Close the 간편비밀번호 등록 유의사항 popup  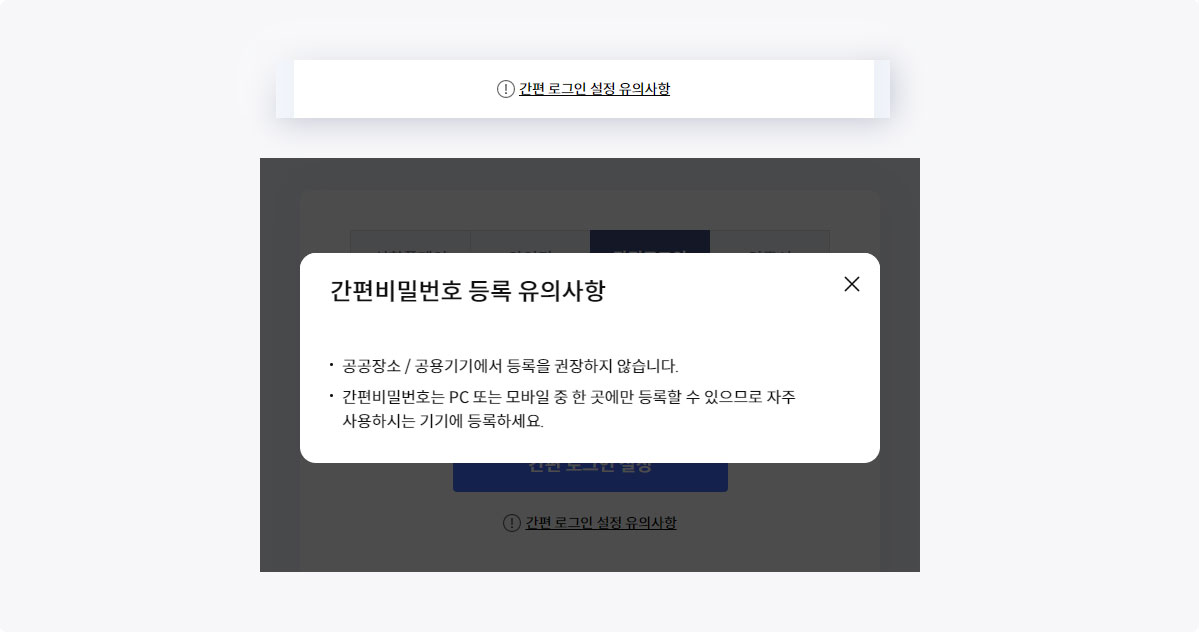(851, 284)
